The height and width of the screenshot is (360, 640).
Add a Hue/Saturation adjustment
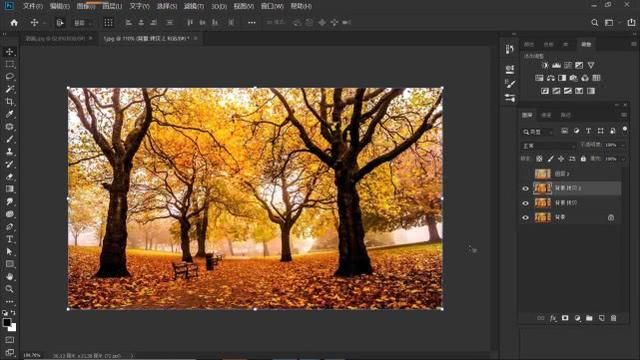539,78
